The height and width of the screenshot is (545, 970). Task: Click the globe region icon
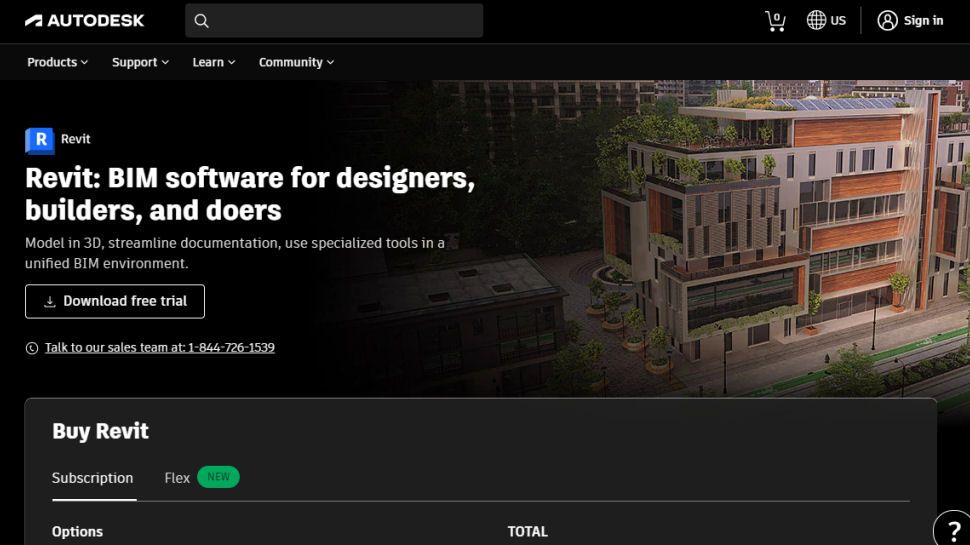816,20
